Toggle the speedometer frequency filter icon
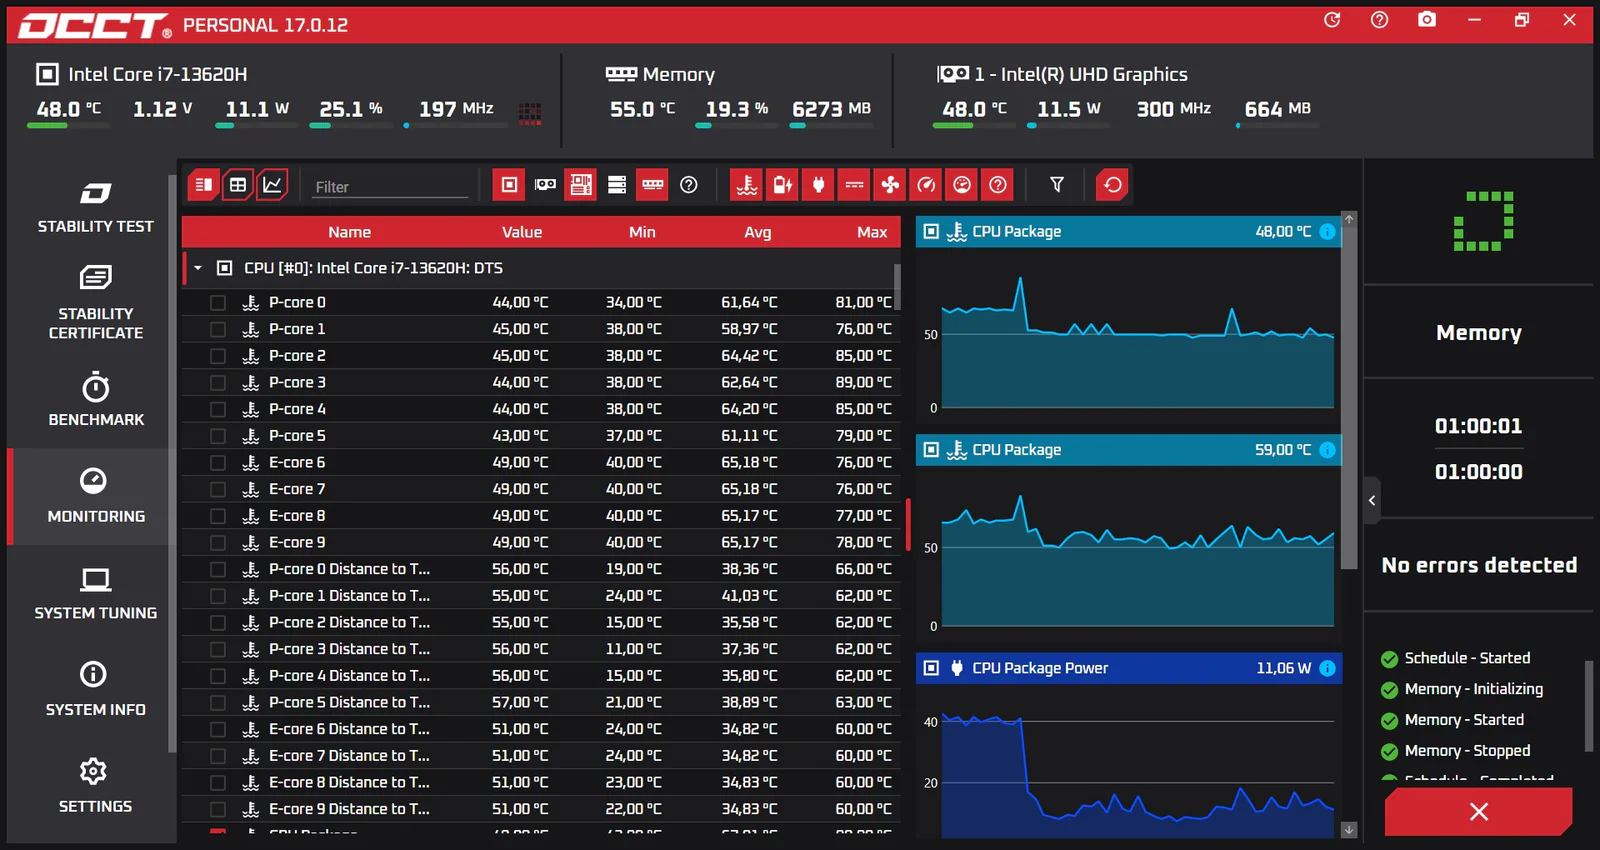Viewport: 1600px width, 850px height. click(x=926, y=185)
